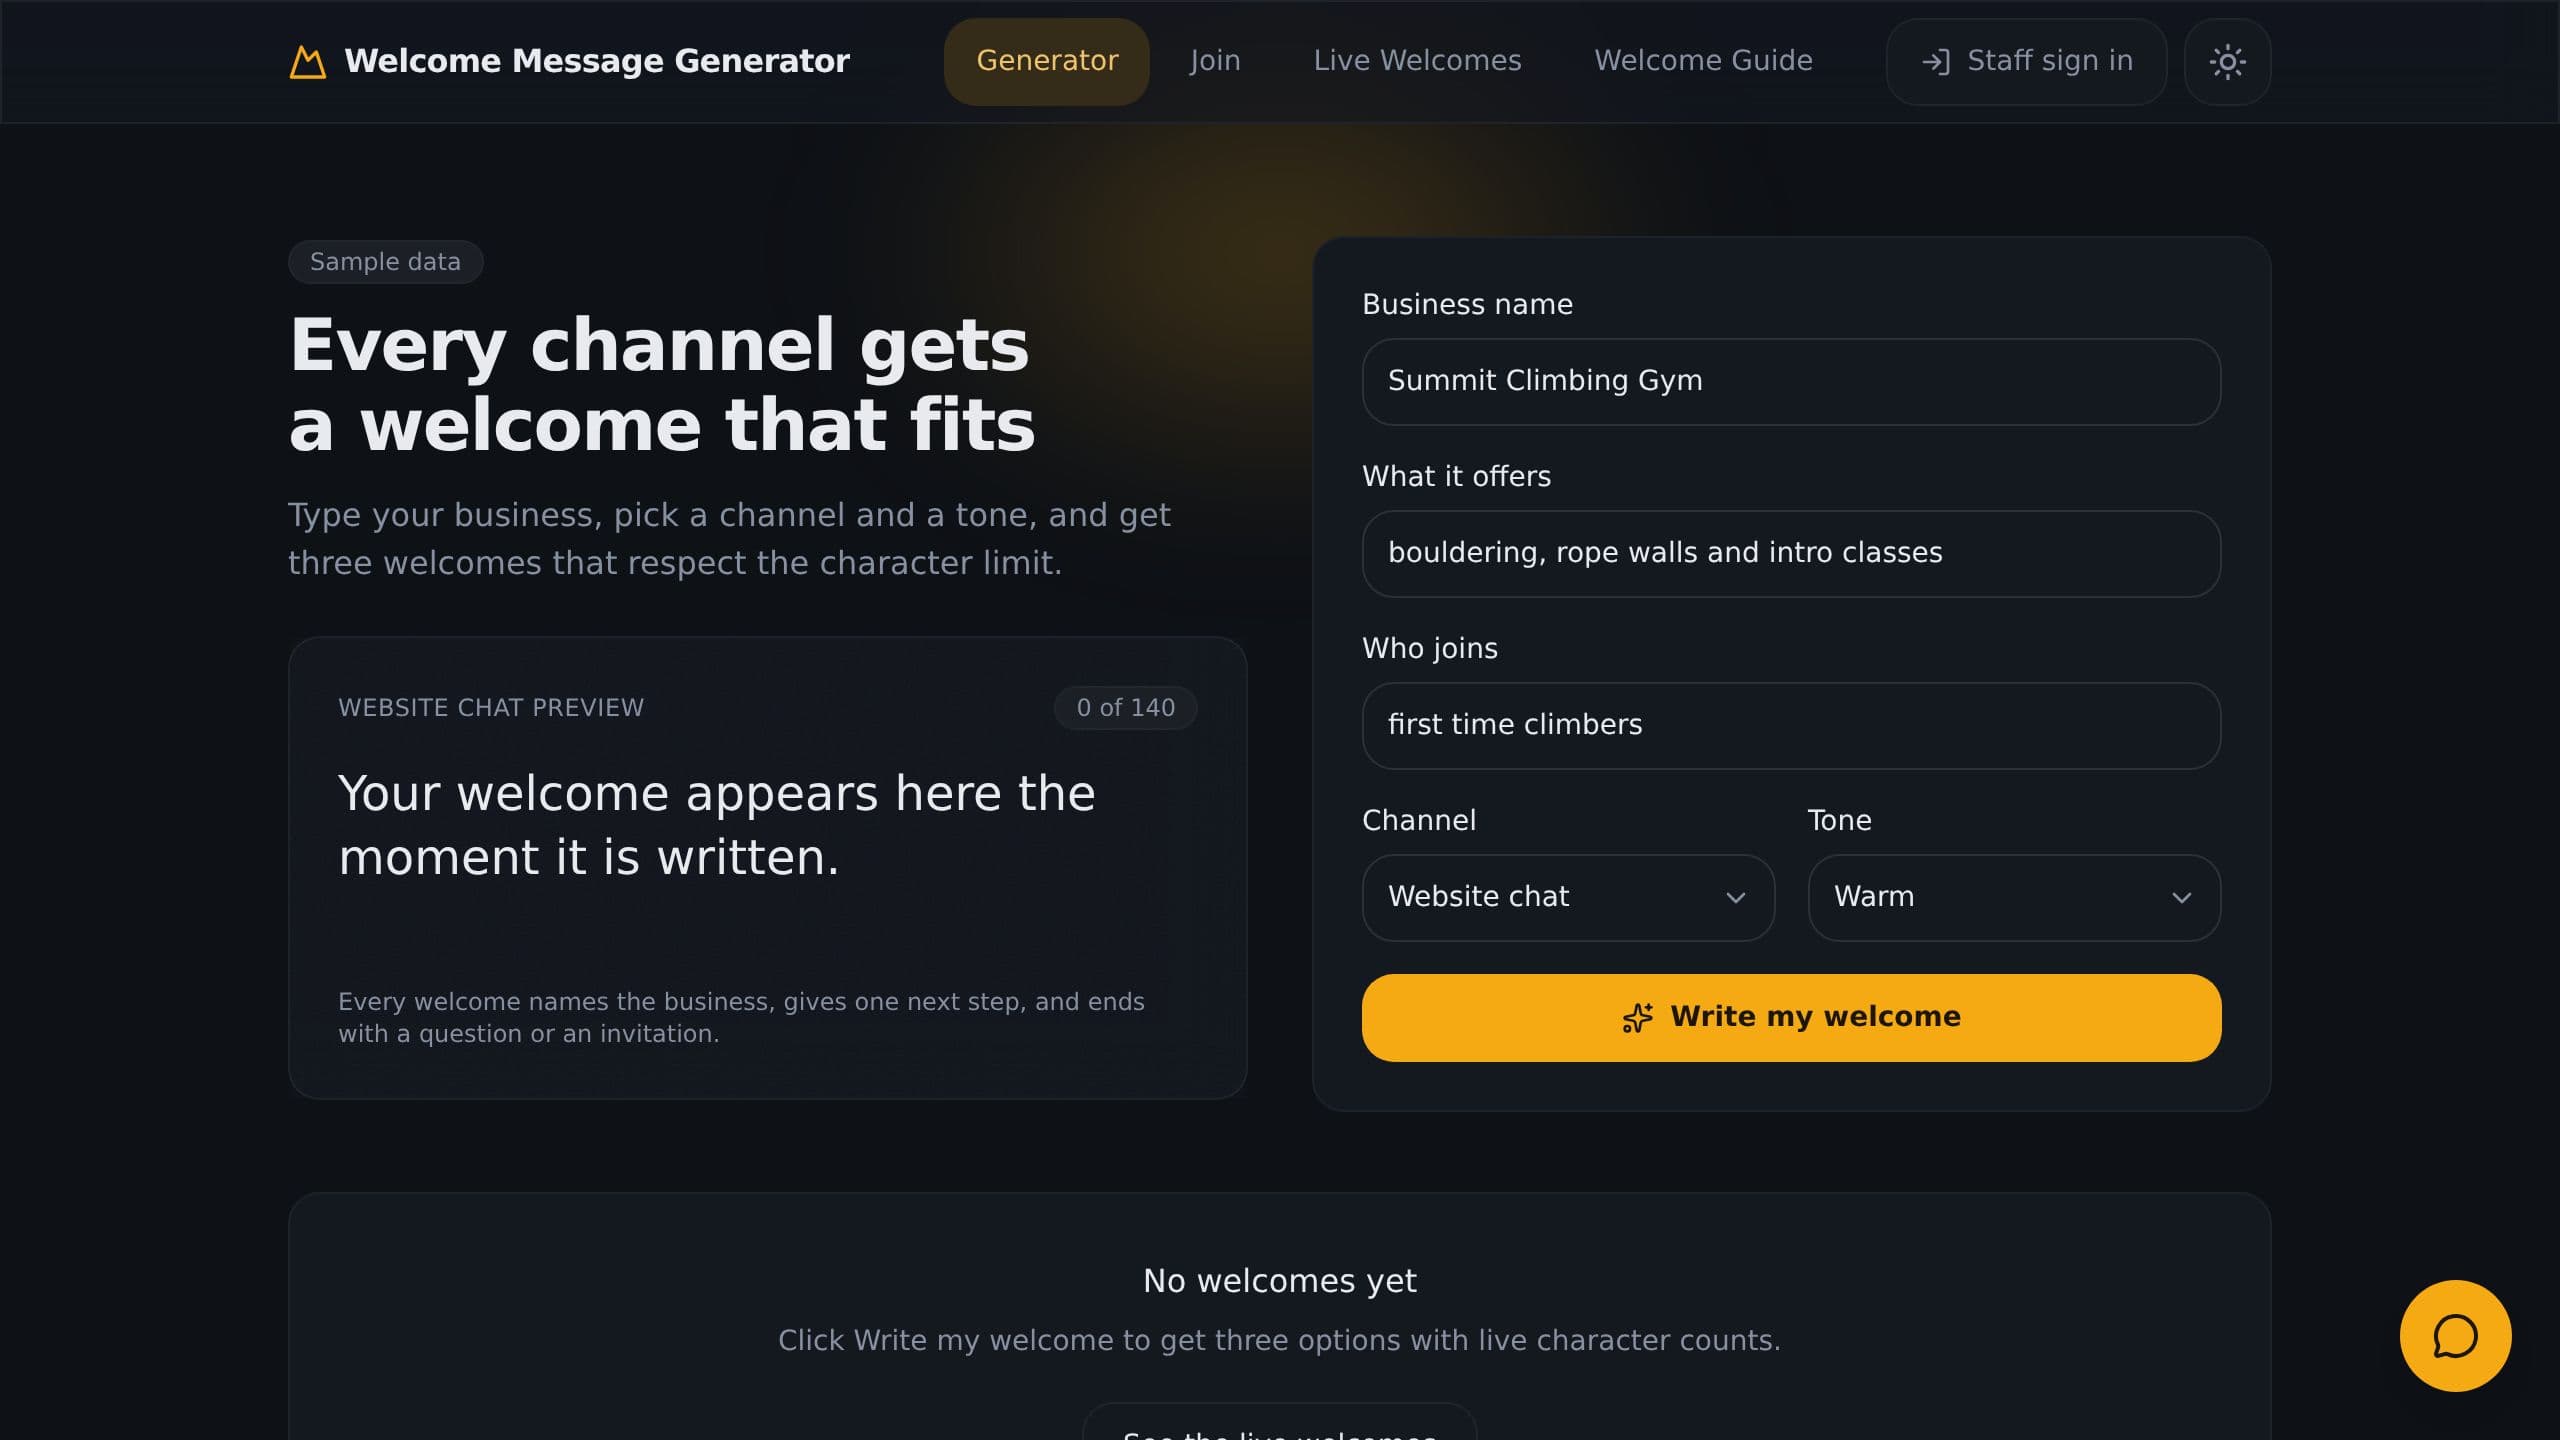
Task: Go to Live Welcomes
Action: [1417, 62]
